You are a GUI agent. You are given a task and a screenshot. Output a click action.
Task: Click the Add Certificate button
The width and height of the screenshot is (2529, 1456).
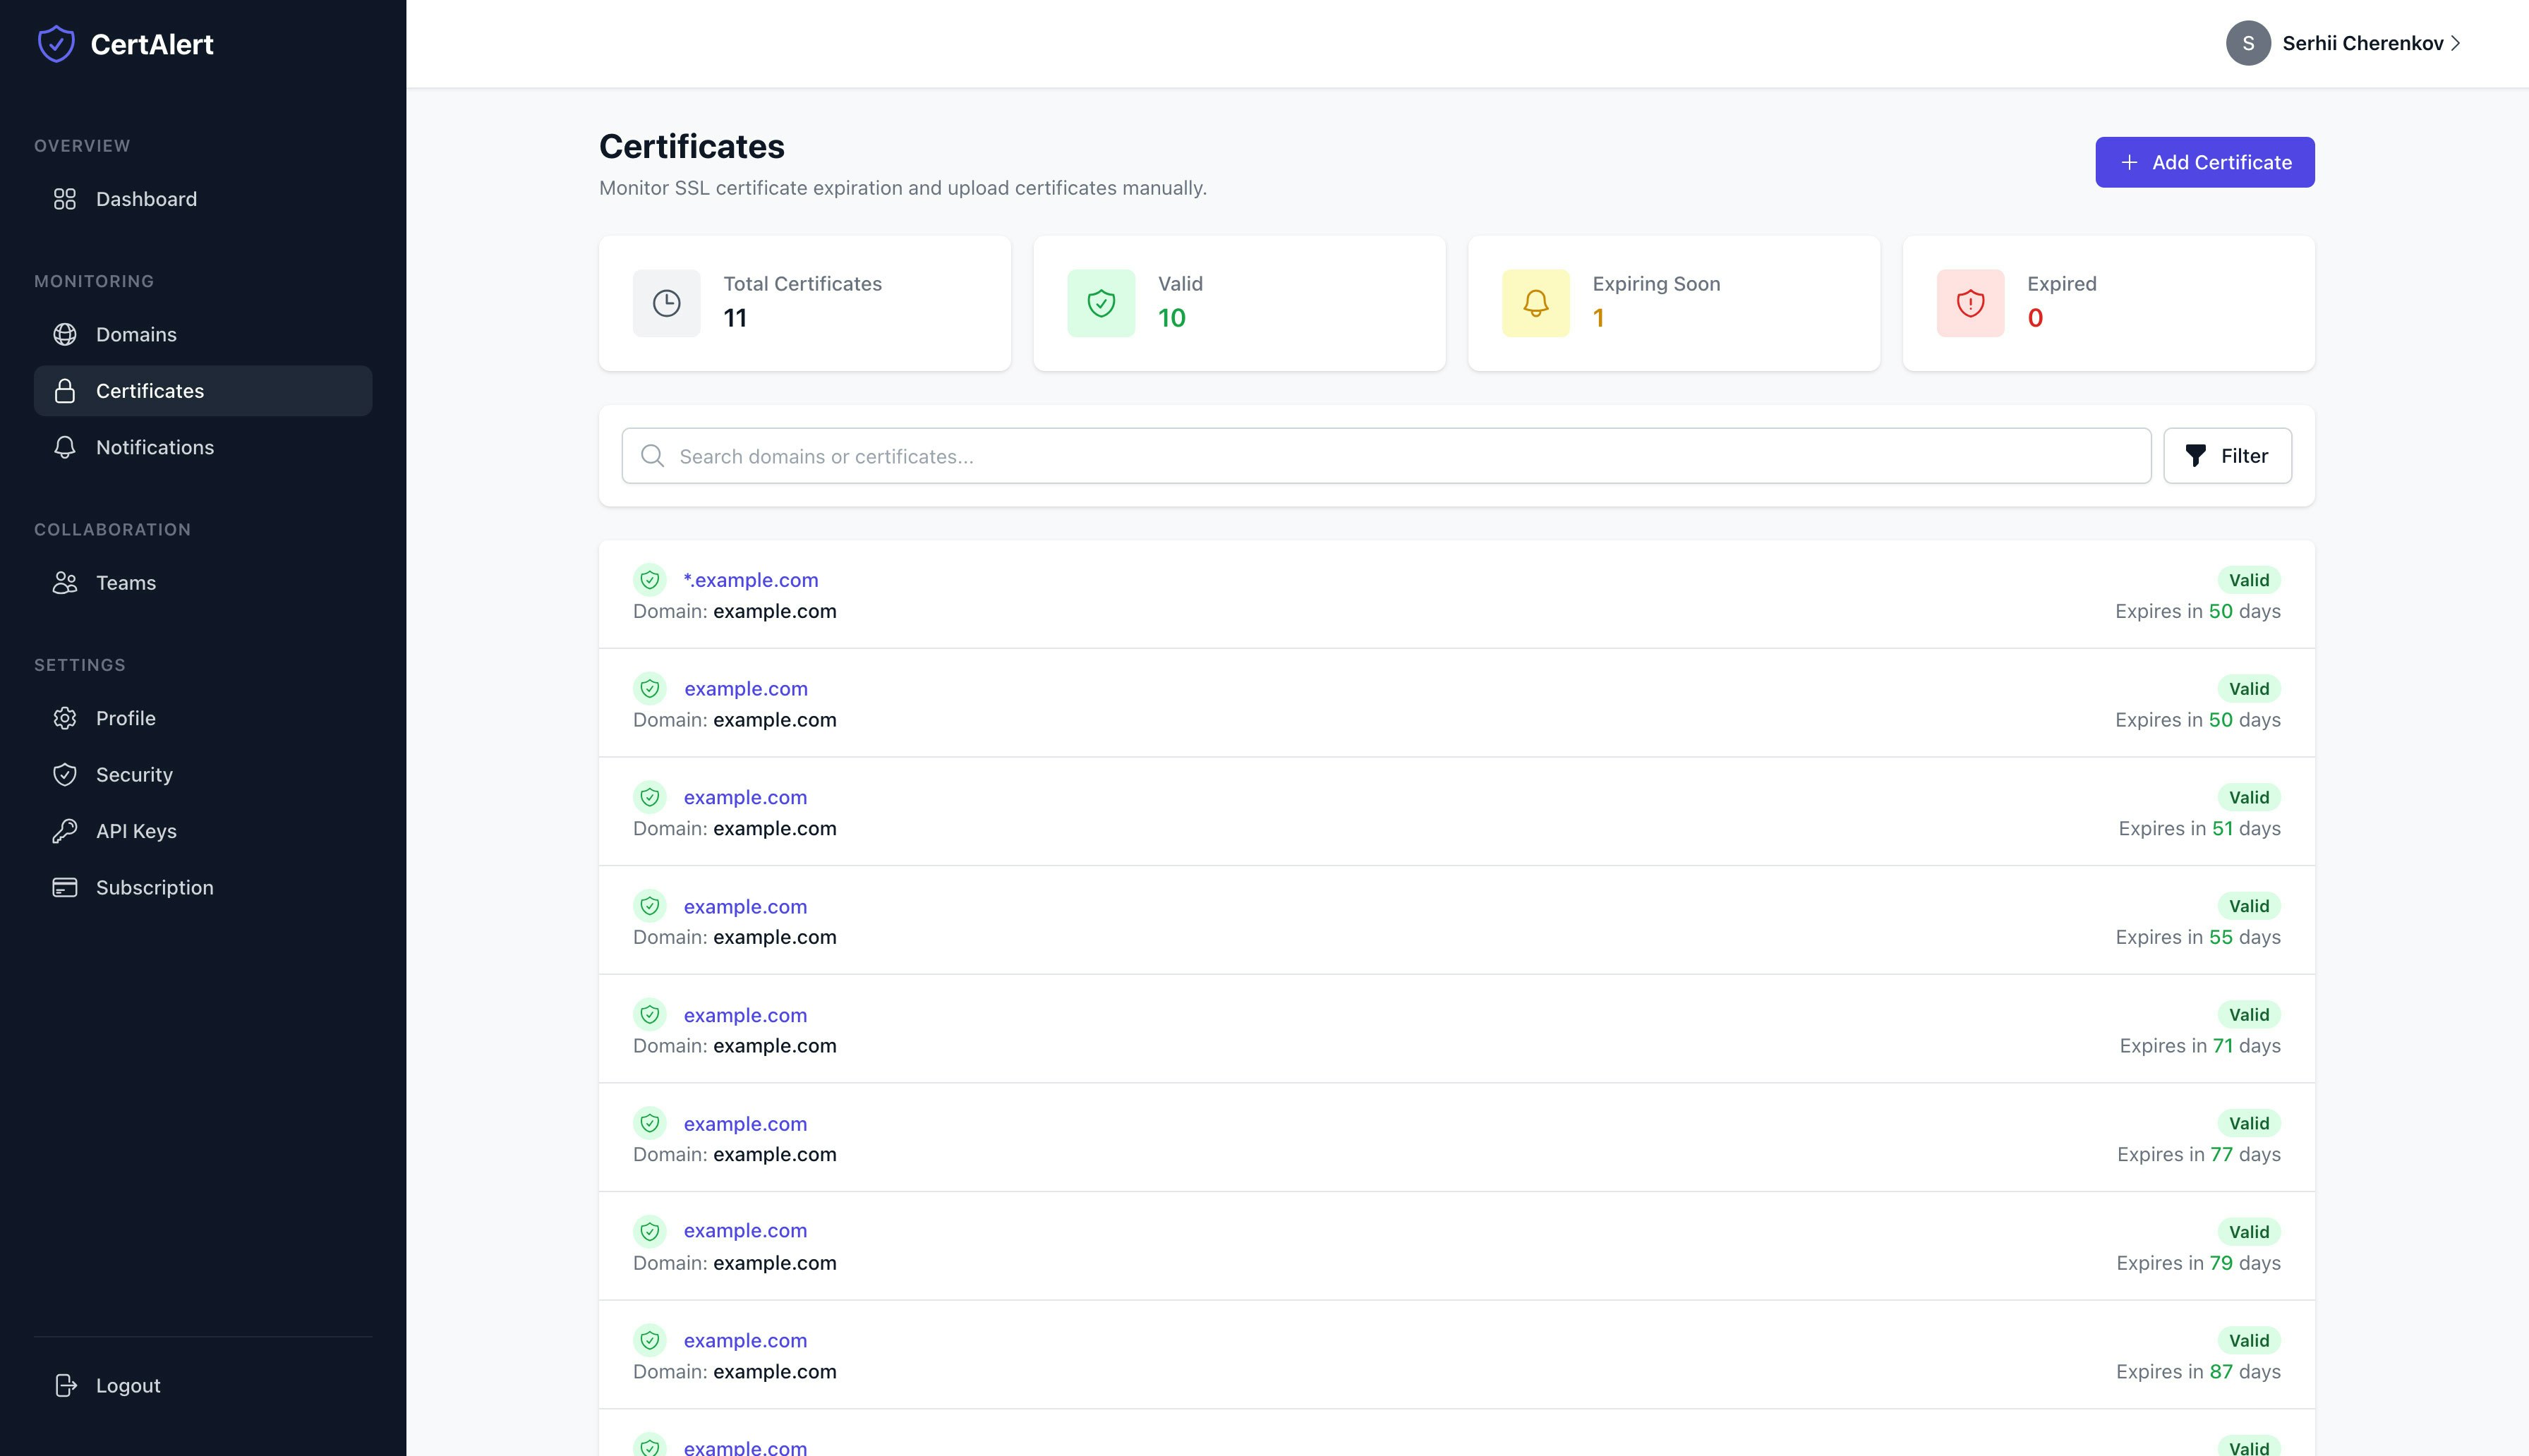[2205, 162]
